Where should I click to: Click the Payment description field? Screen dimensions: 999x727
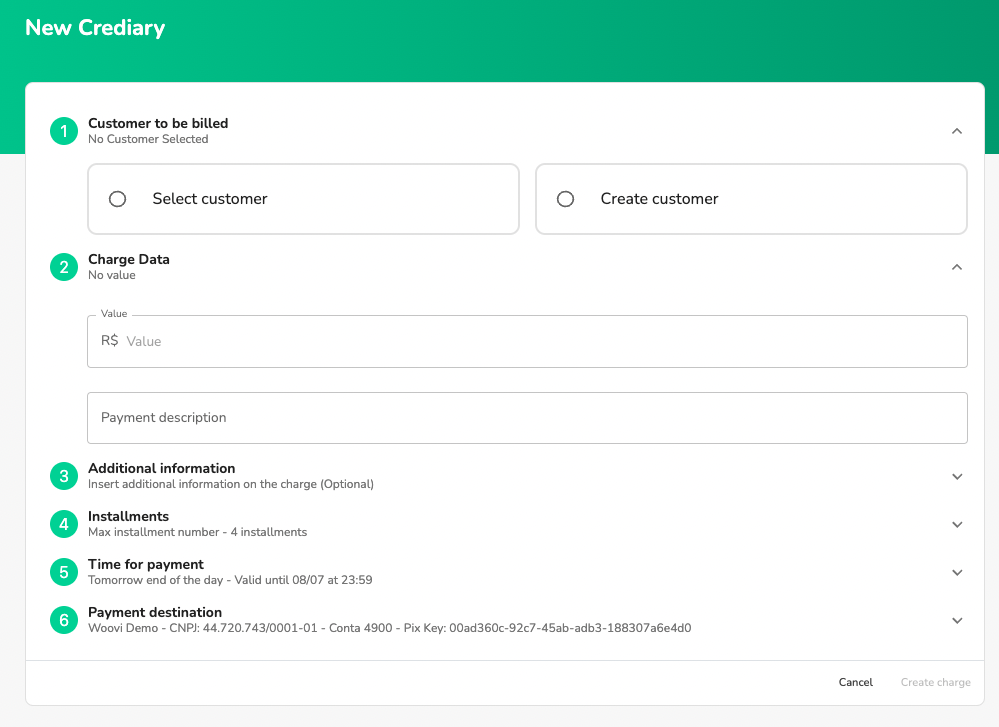[x=527, y=418]
